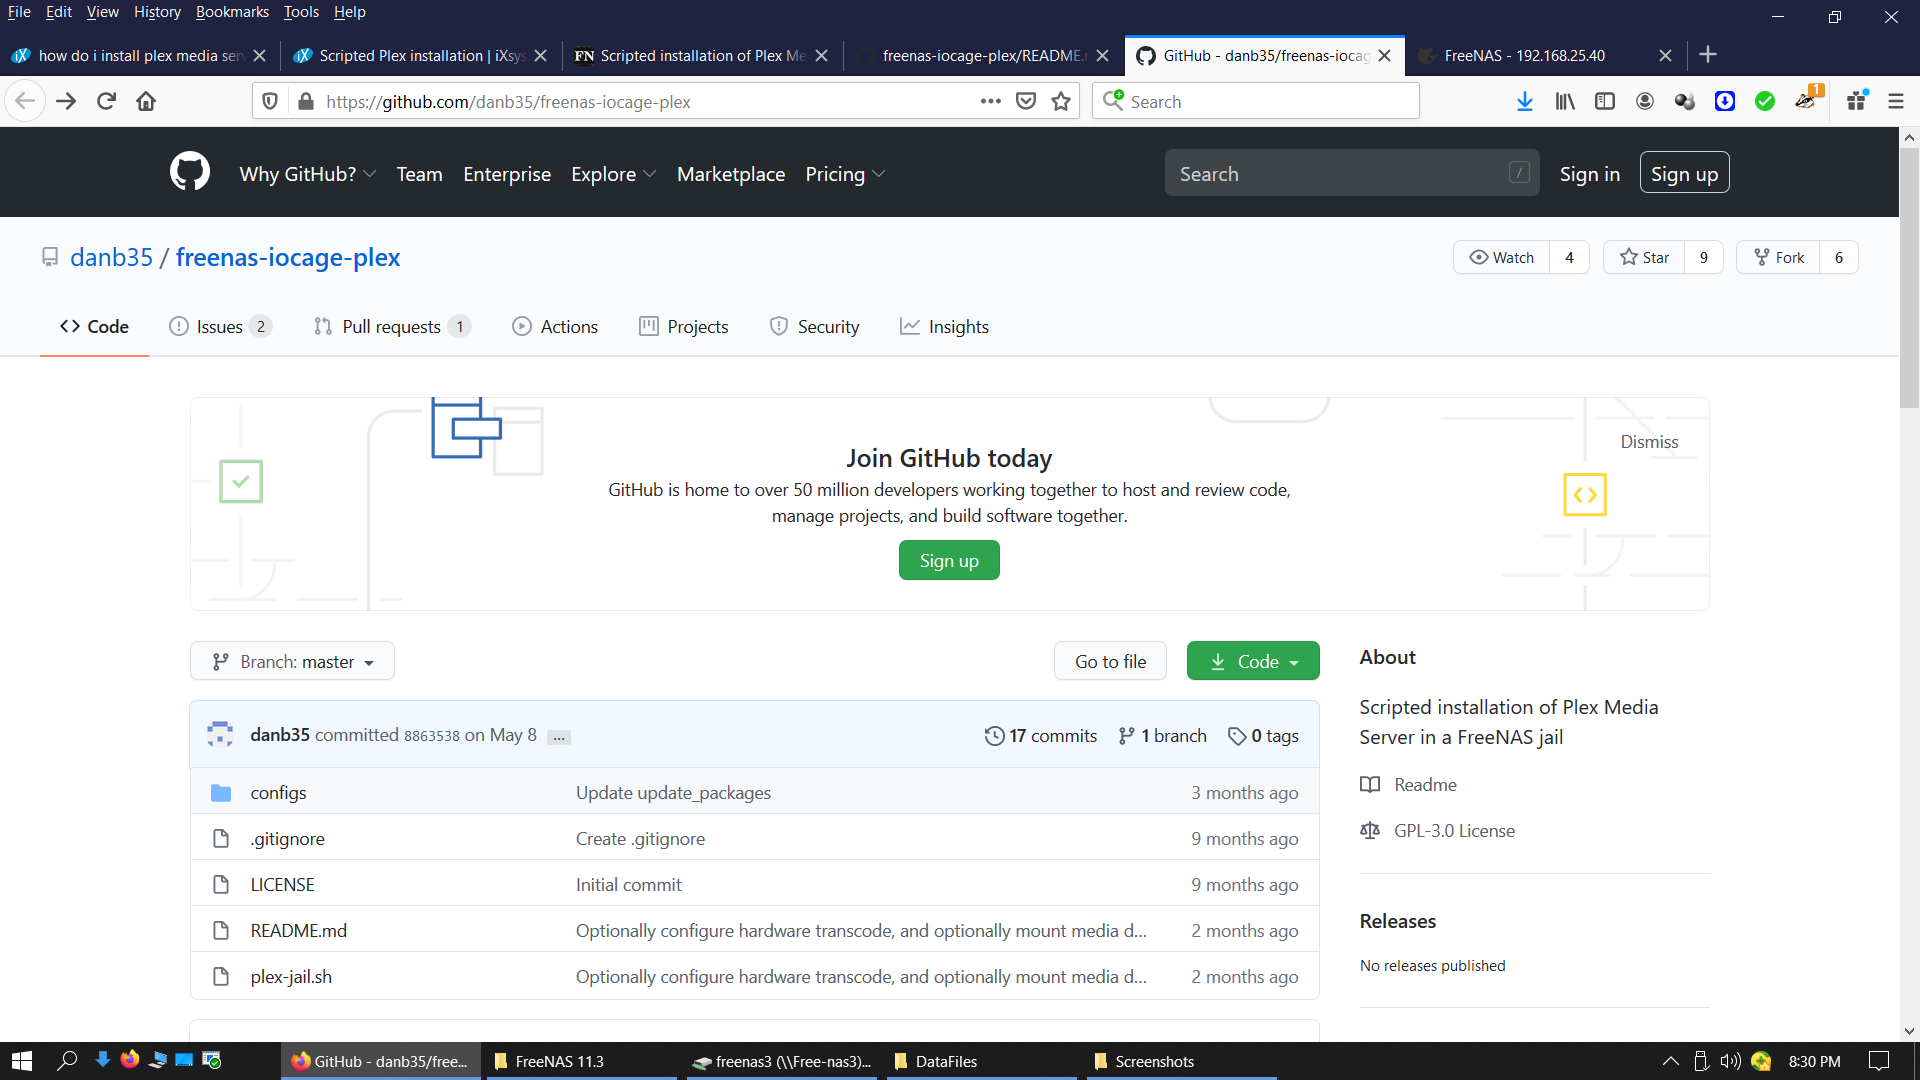Image resolution: width=1920 pixels, height=1080 pixels.
Task: Star the freenas-iocage-plex repository
Action: 1644,257
